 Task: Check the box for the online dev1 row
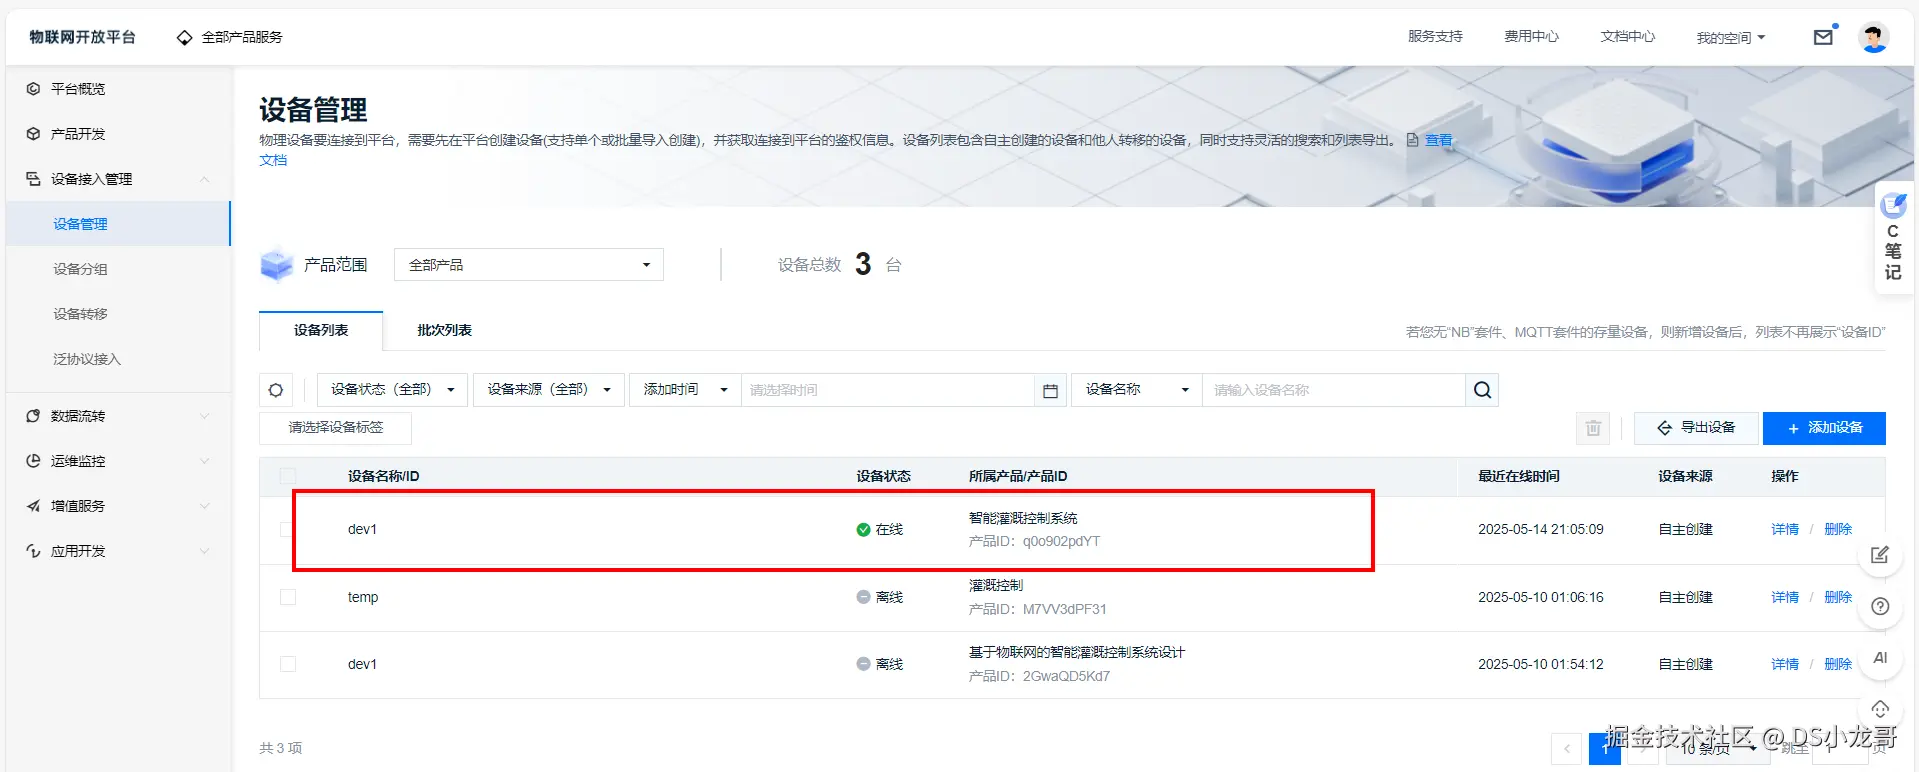coord(288,529)
